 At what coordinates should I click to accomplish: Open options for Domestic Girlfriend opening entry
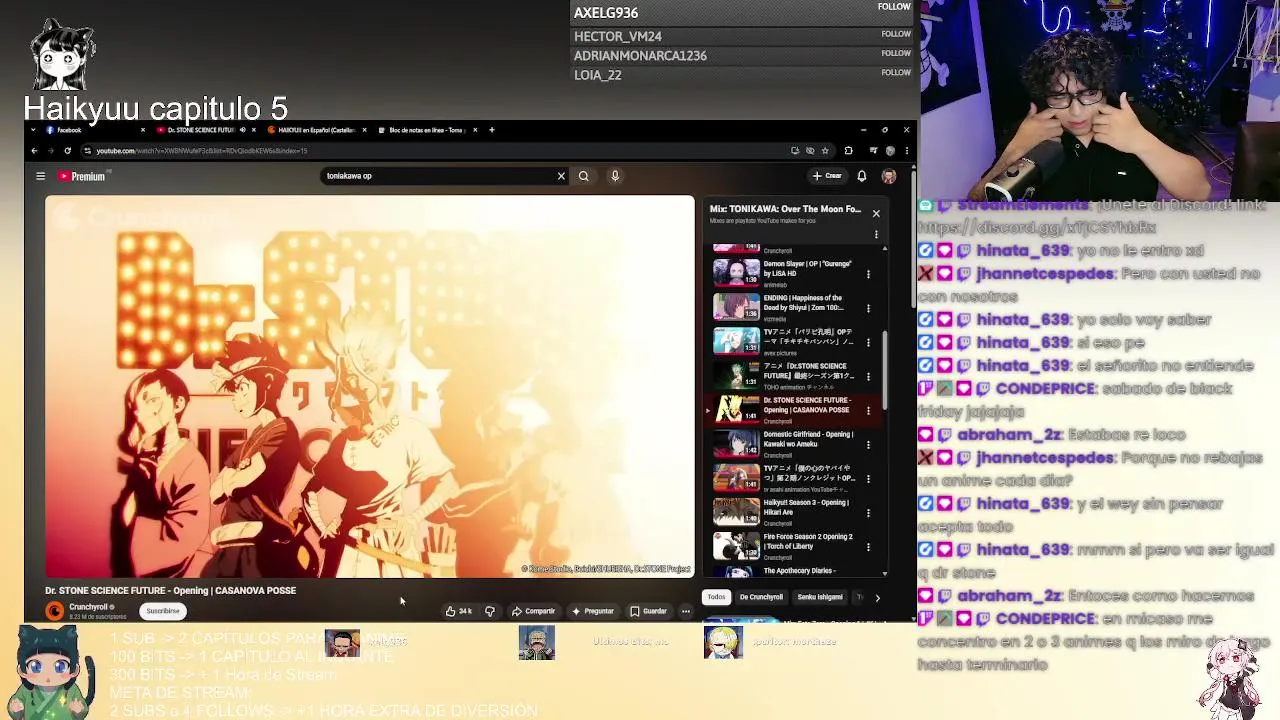[868, 444]
